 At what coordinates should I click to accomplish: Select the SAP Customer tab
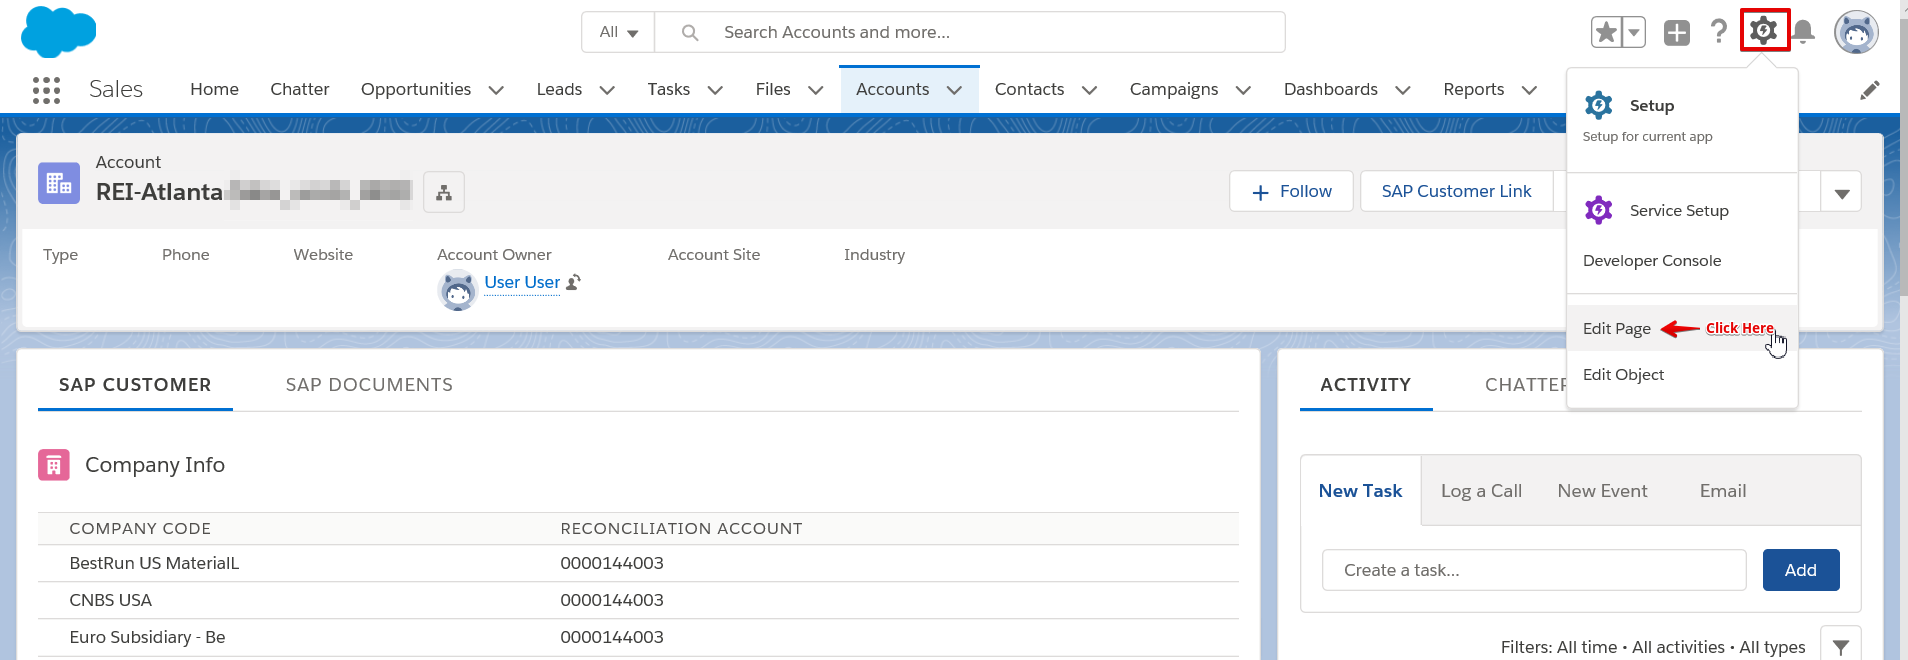135,385
